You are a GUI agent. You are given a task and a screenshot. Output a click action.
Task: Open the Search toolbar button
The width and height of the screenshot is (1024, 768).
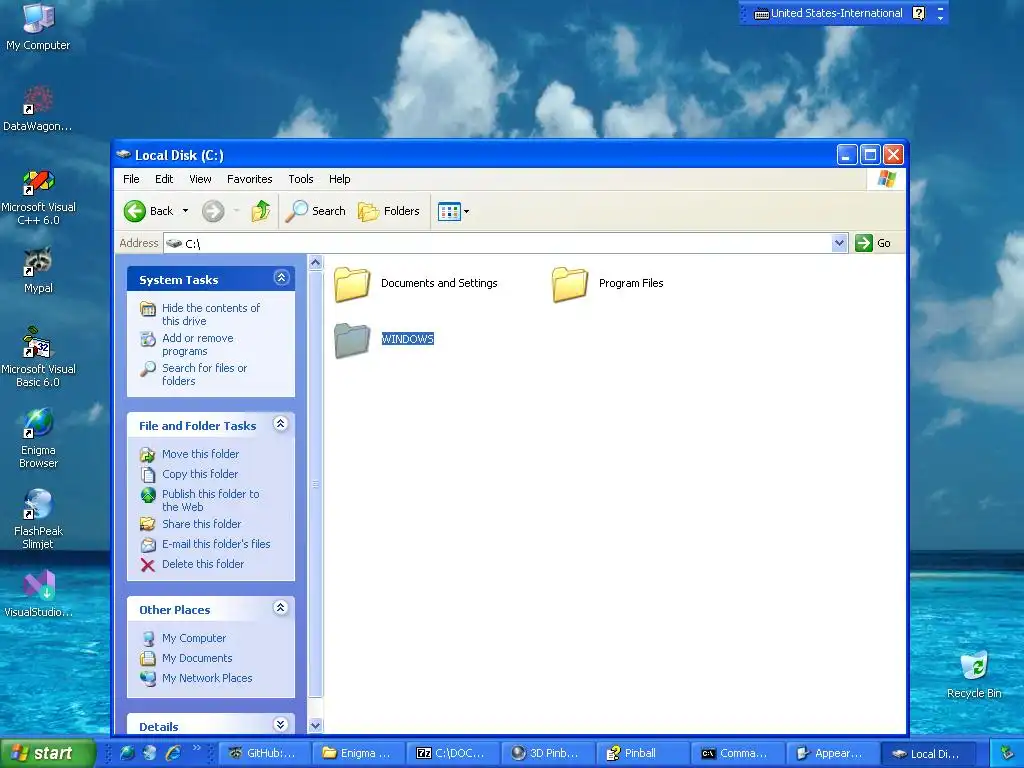315,211
